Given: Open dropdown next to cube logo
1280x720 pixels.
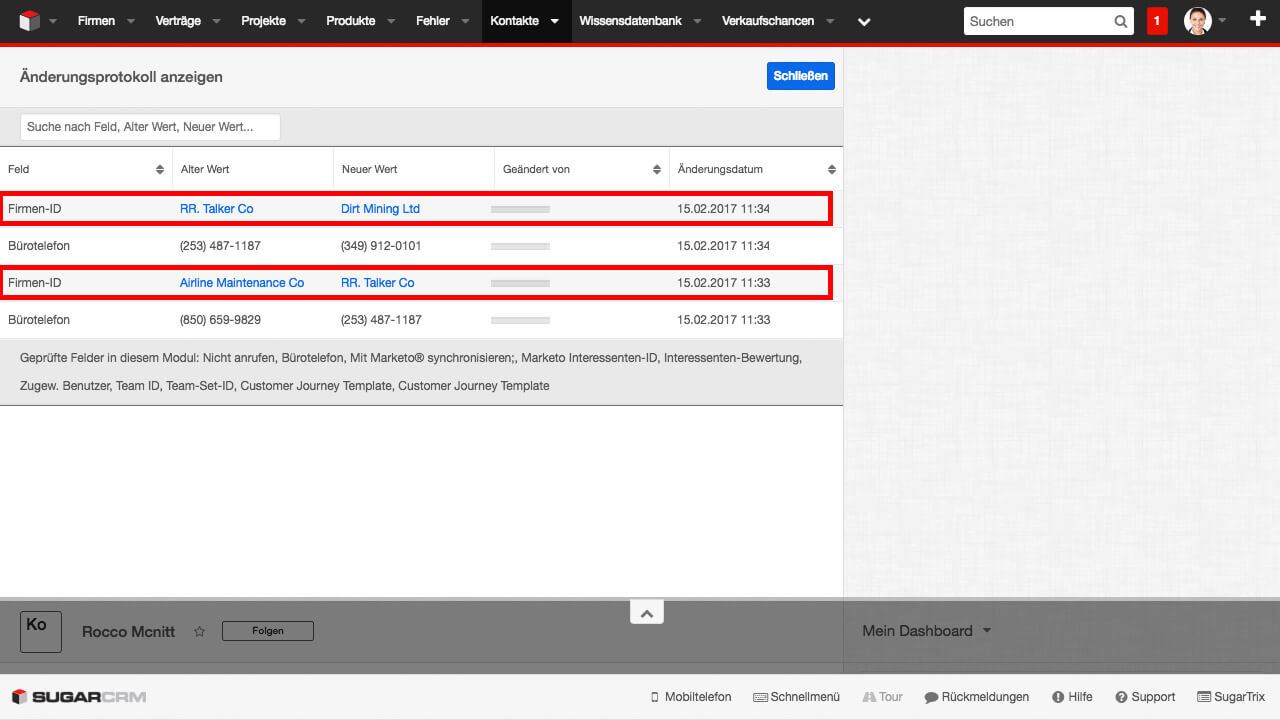Looking at the screenshot, I should [53, 21].
